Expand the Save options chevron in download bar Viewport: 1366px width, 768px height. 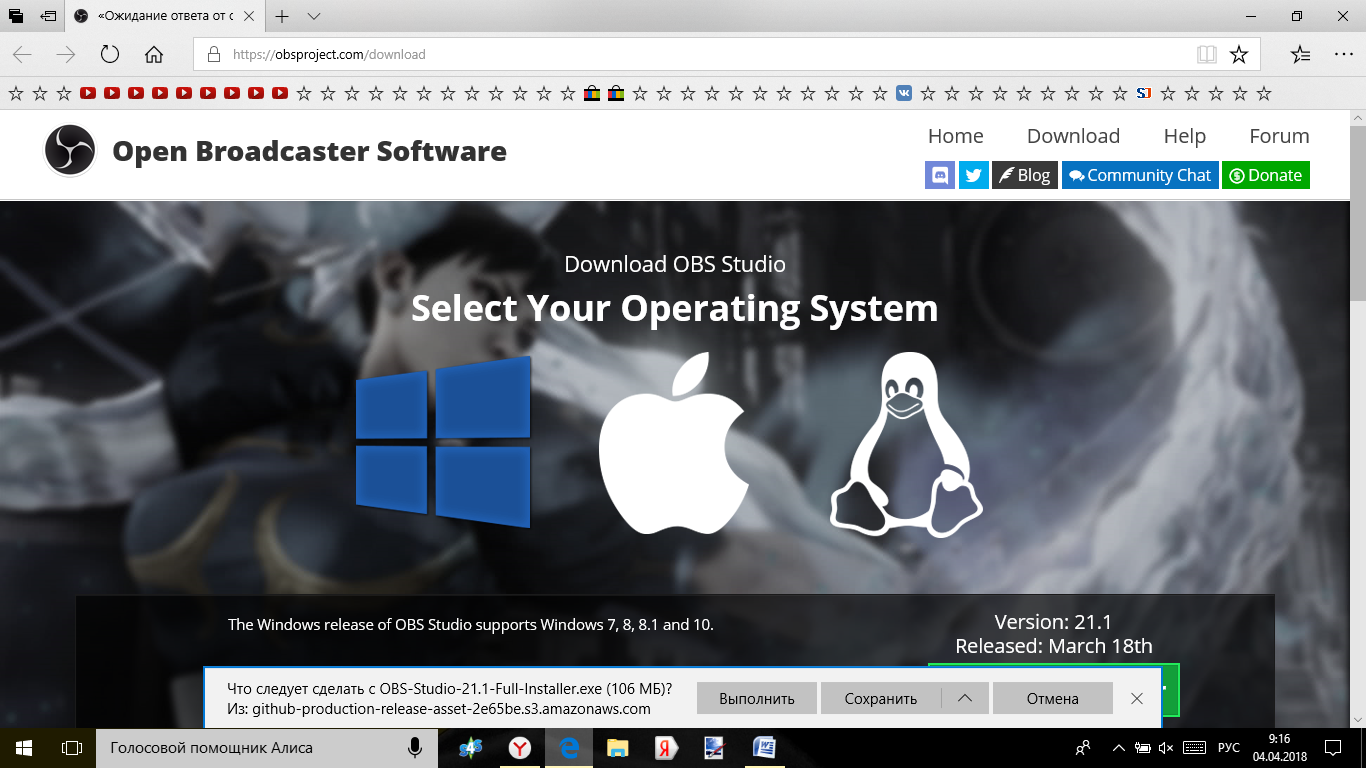coord(965,698)
